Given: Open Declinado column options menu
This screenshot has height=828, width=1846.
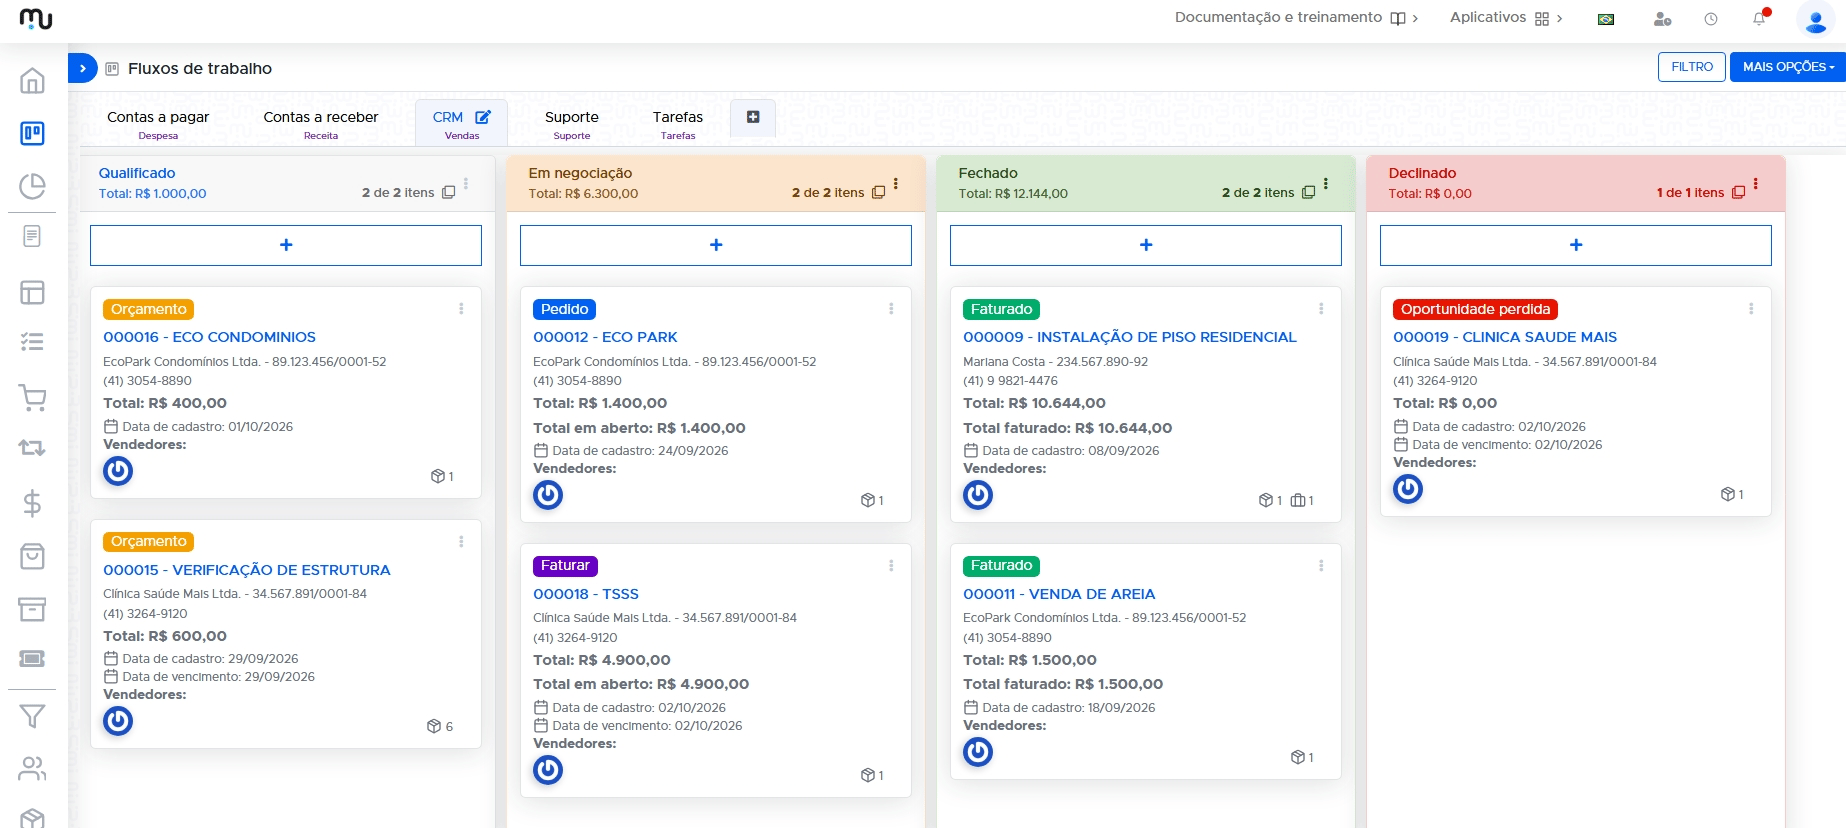Looking at the screenshot, I should click(x=1756, y=183).
